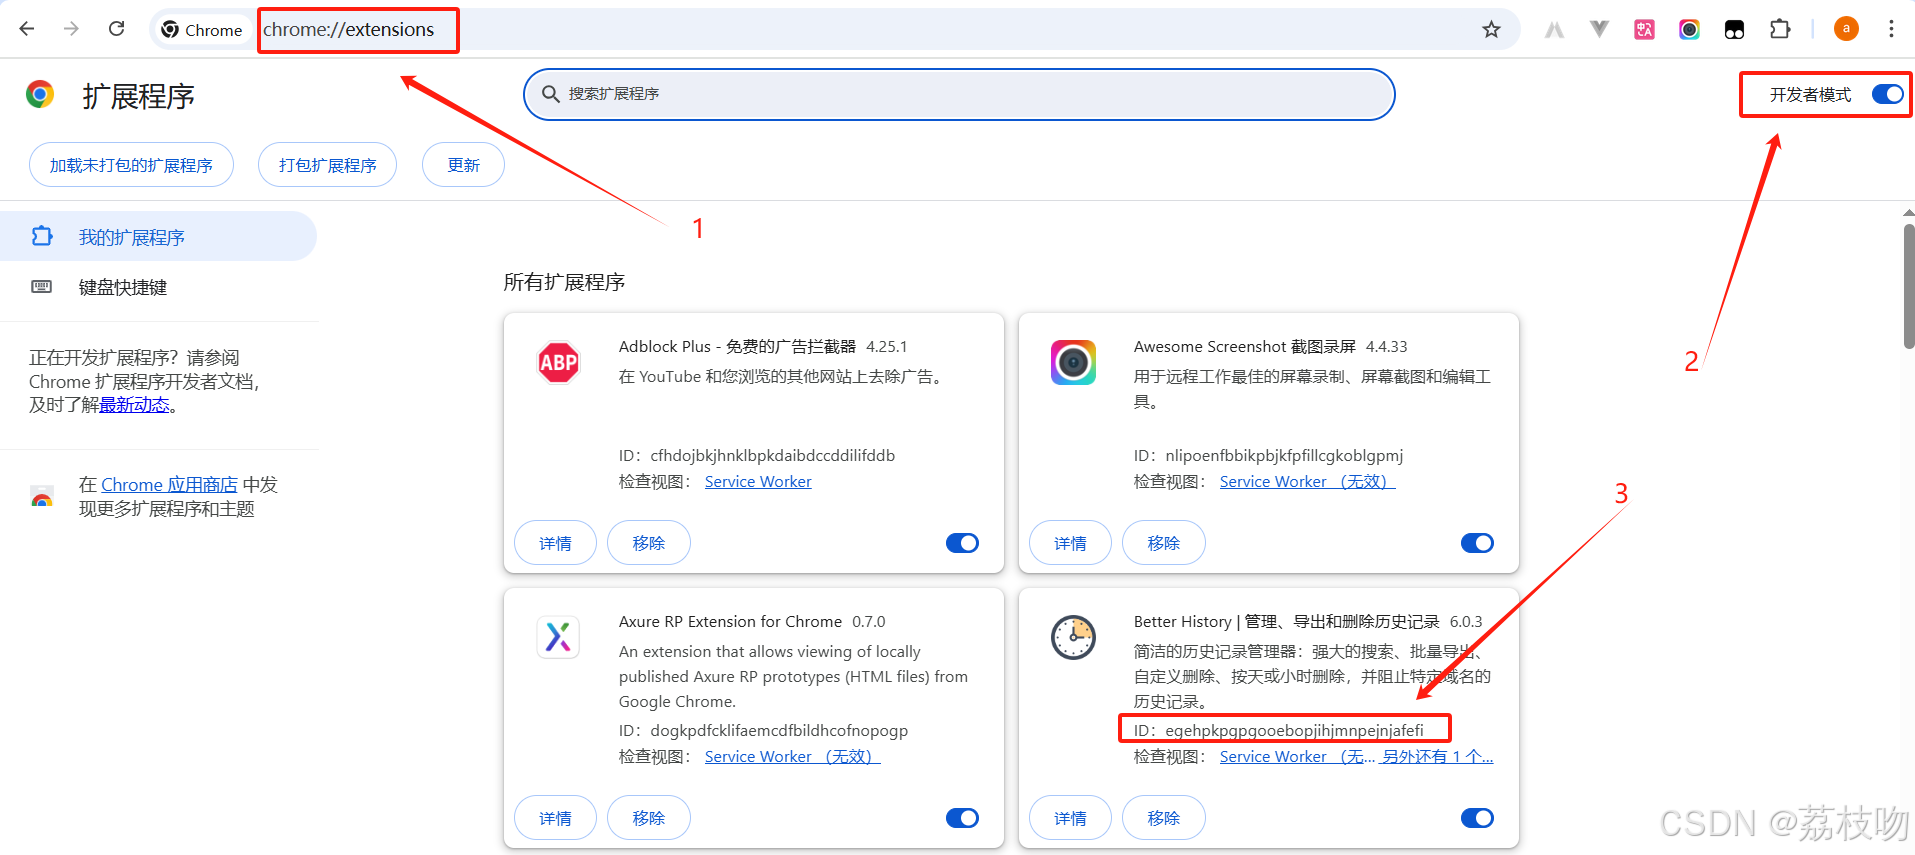1915x855 pixels.
Task: Disable the Adblock Plus extension toggle
Action: pyautogui.click(x=962, y=543)
